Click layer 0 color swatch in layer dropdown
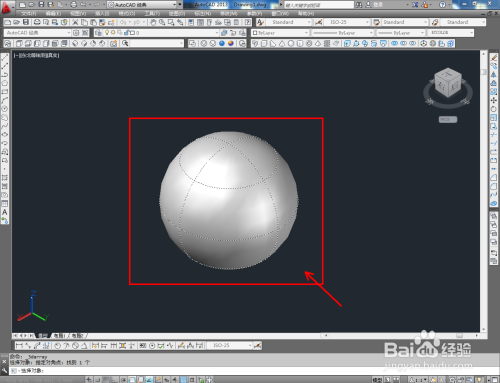 pyautogui.click(x=132, y=33)
